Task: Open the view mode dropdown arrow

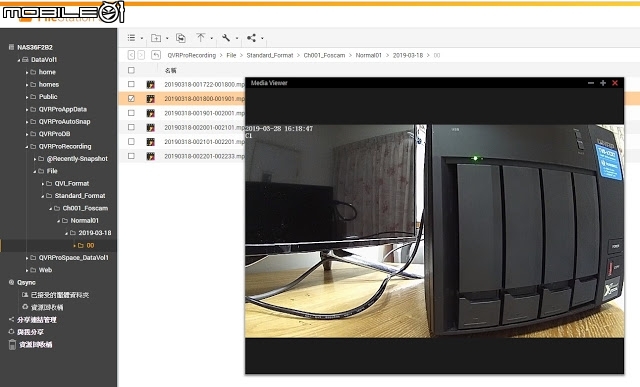Action: 142,38
